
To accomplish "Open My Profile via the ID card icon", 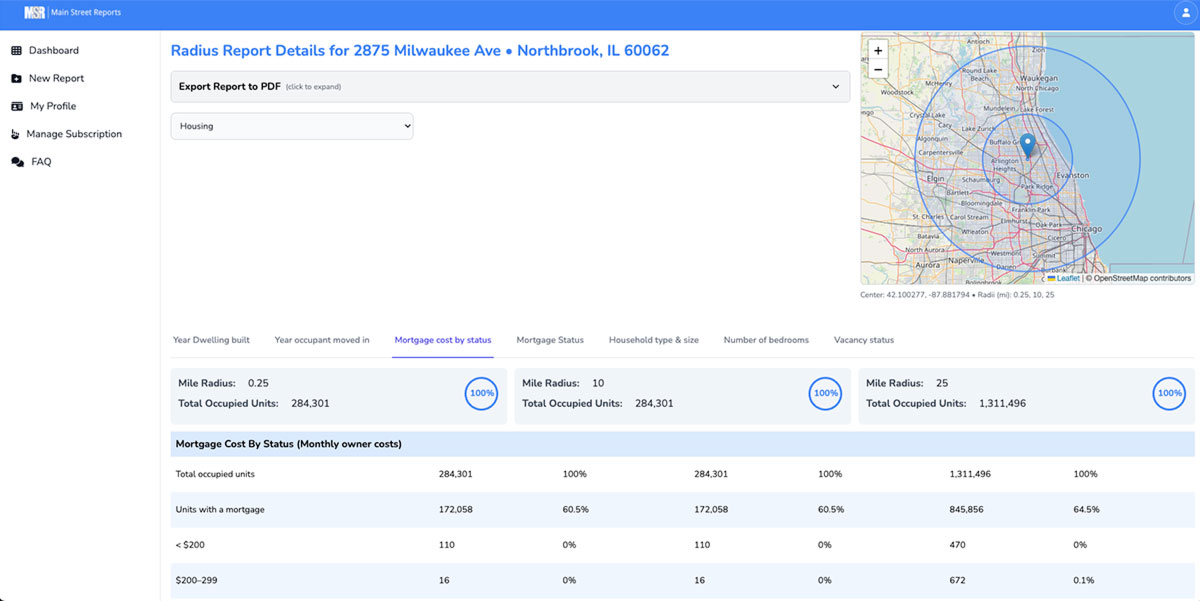I will point(17,106).
